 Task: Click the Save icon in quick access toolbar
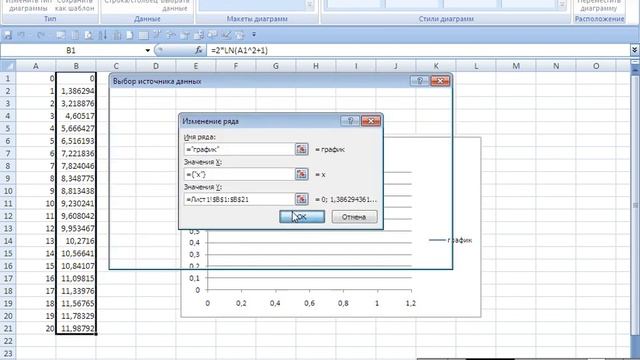pyautogui.click(x=7, y=35)
